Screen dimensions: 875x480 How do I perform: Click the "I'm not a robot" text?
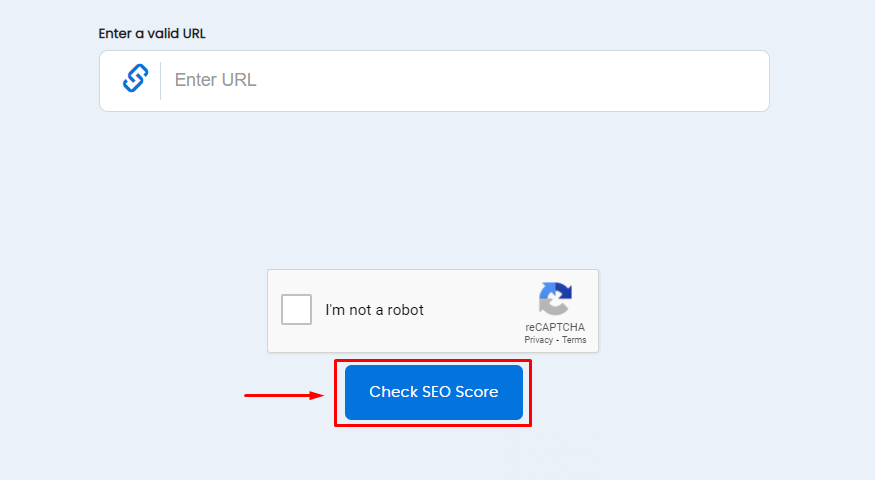click(374, 310)
